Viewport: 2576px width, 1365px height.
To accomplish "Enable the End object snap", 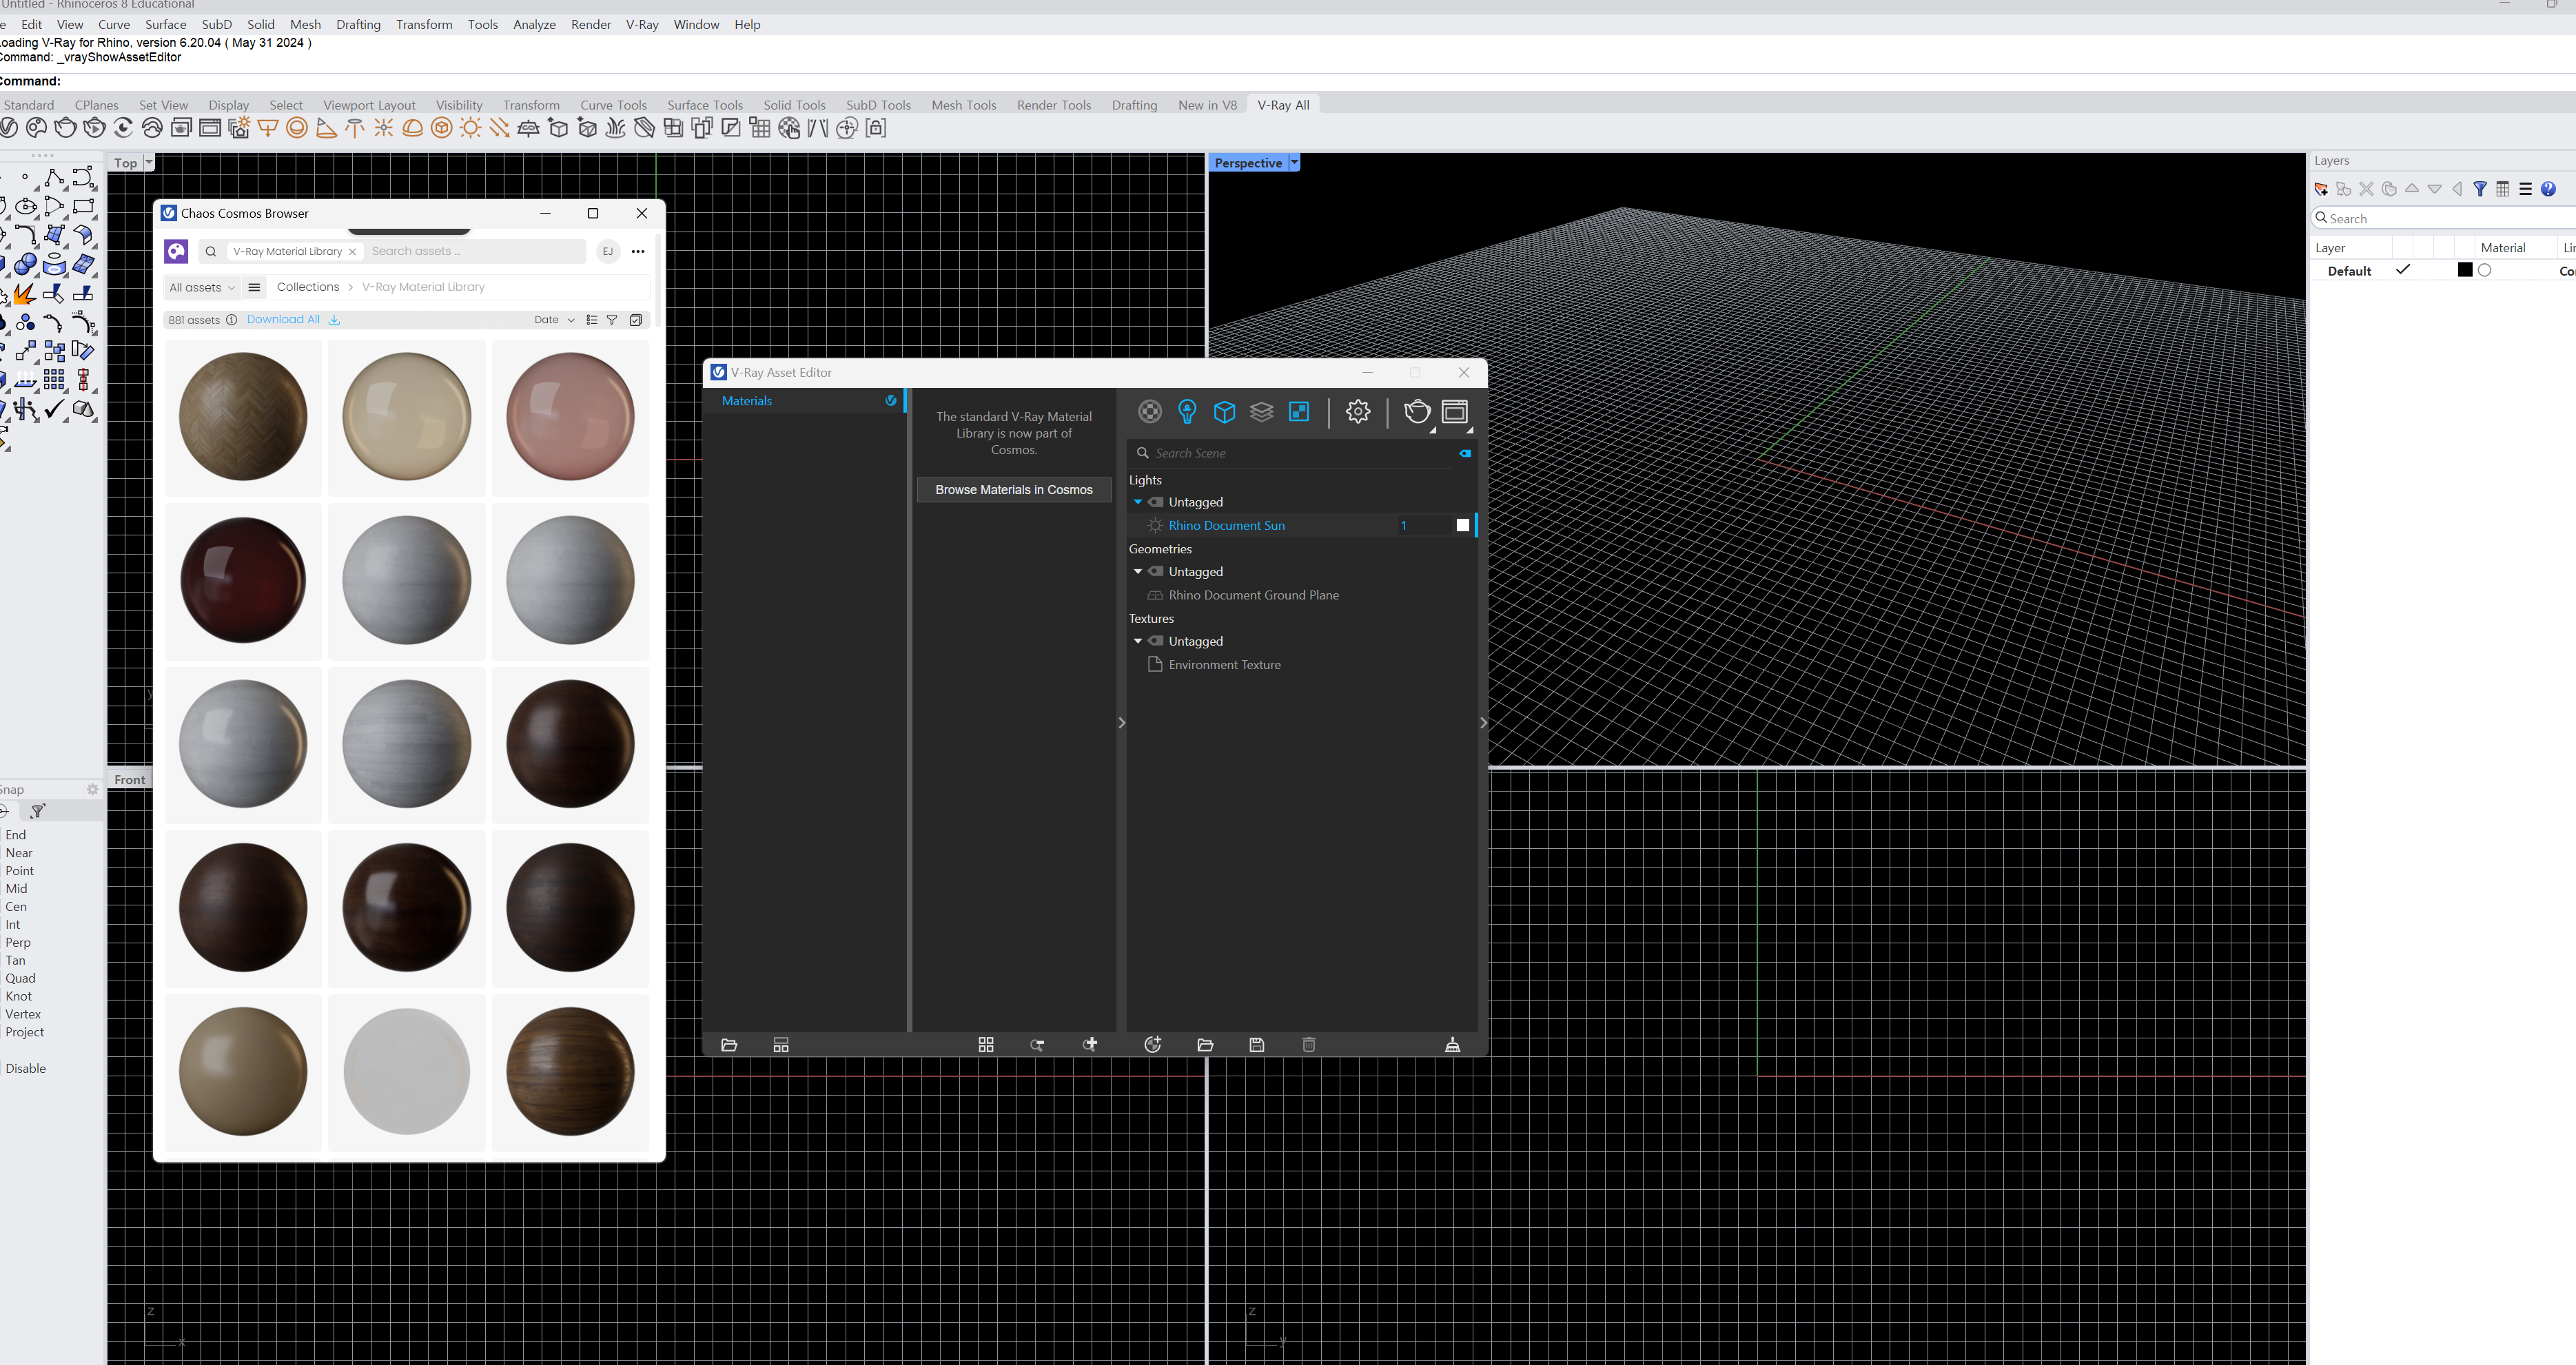I will [x=16, y=835].
